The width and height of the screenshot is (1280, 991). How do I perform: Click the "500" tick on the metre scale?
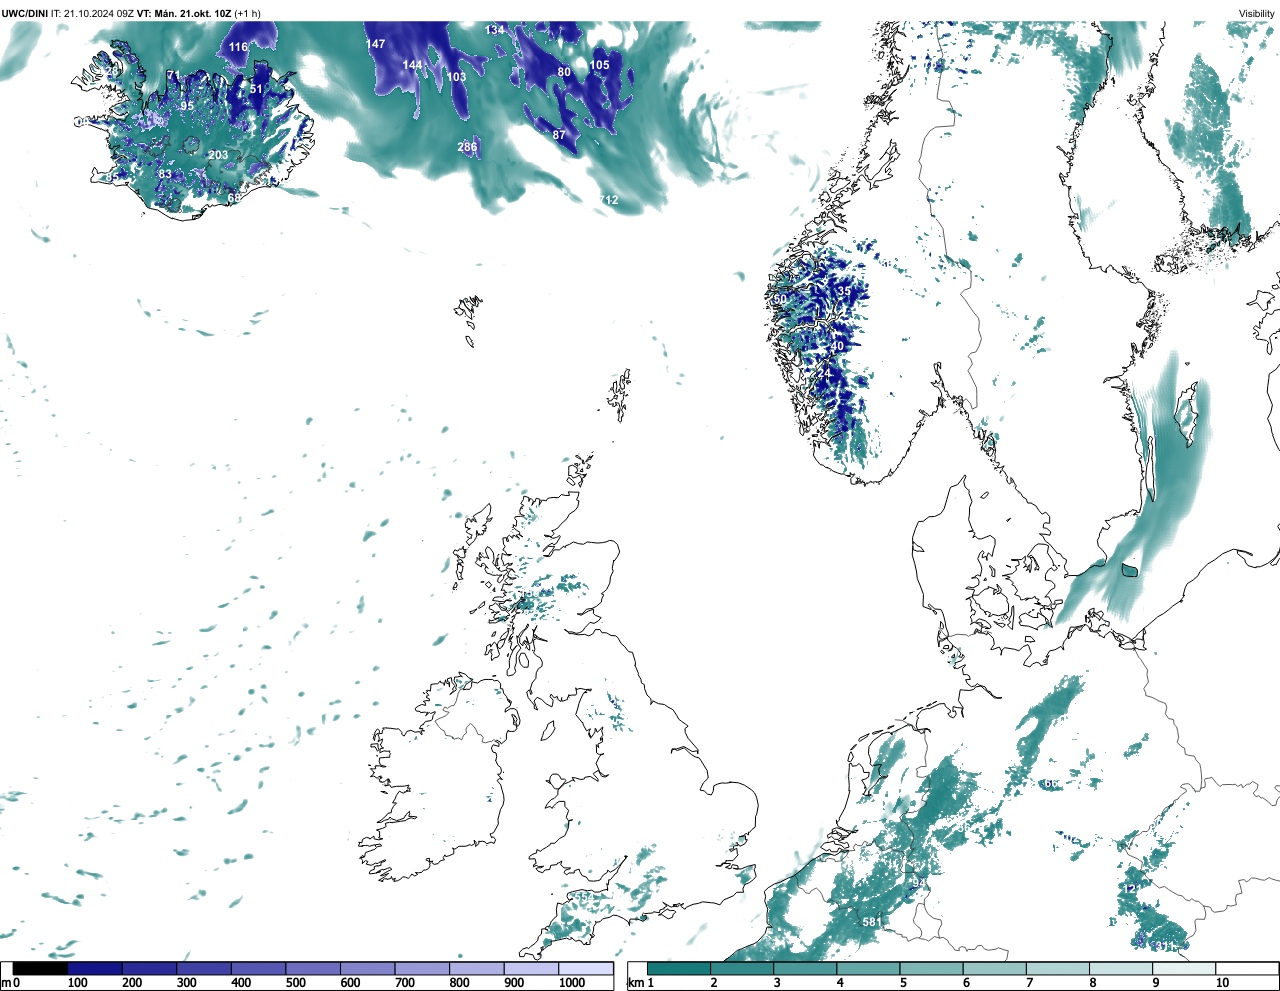point(295,983)
